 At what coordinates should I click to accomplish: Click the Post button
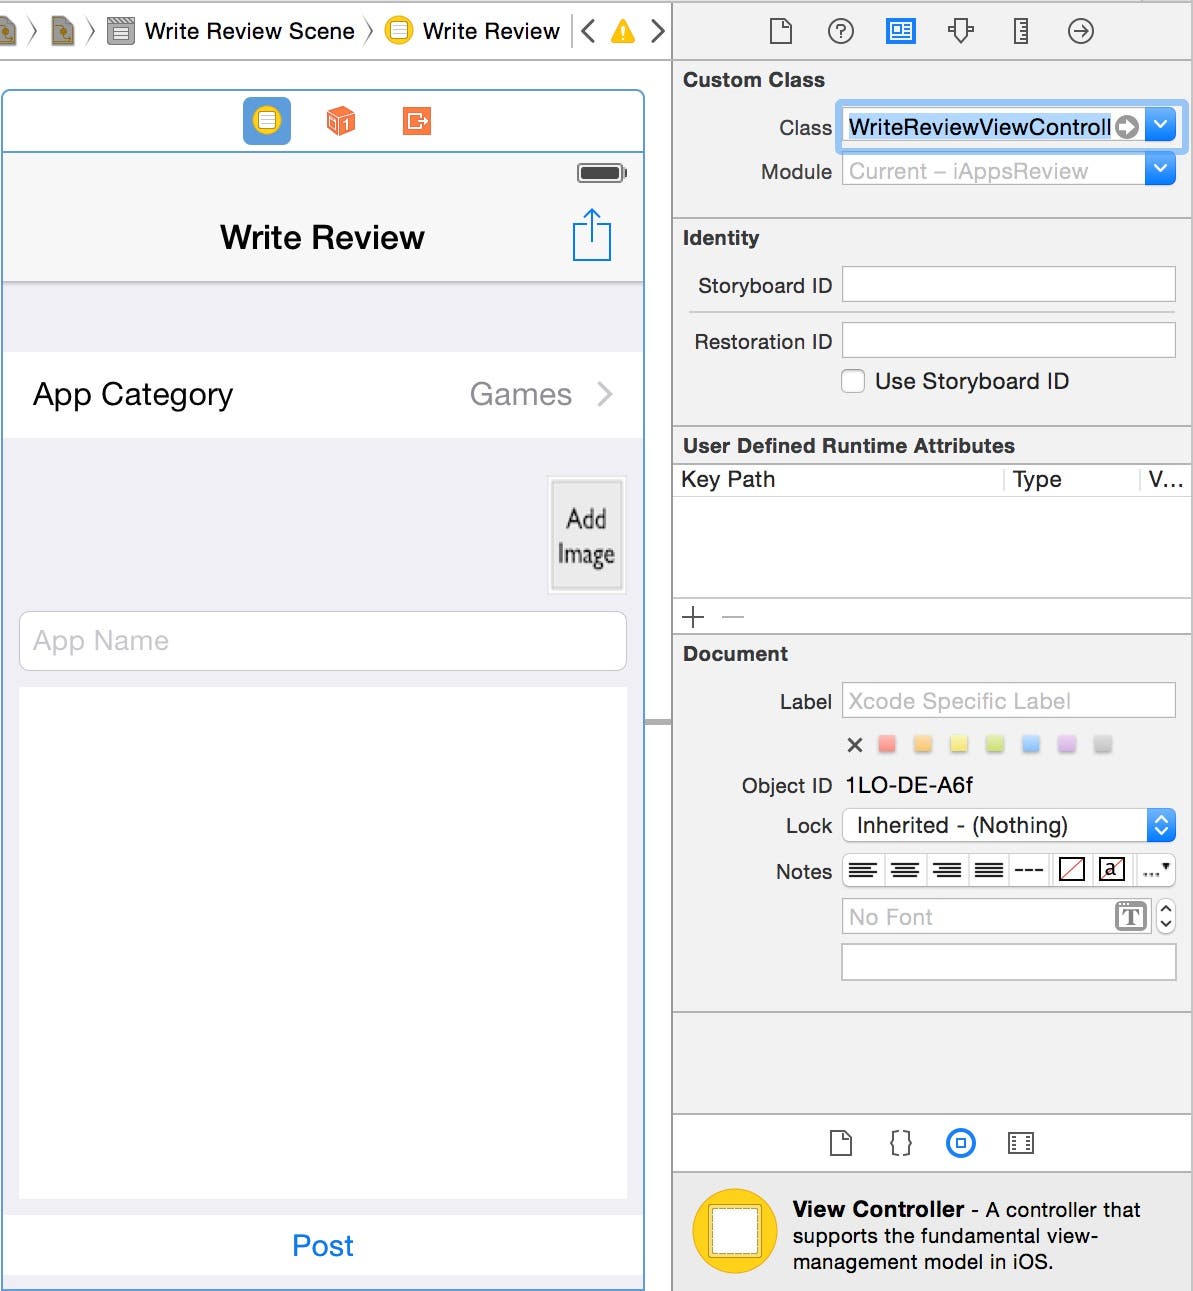pos(322,1245)
